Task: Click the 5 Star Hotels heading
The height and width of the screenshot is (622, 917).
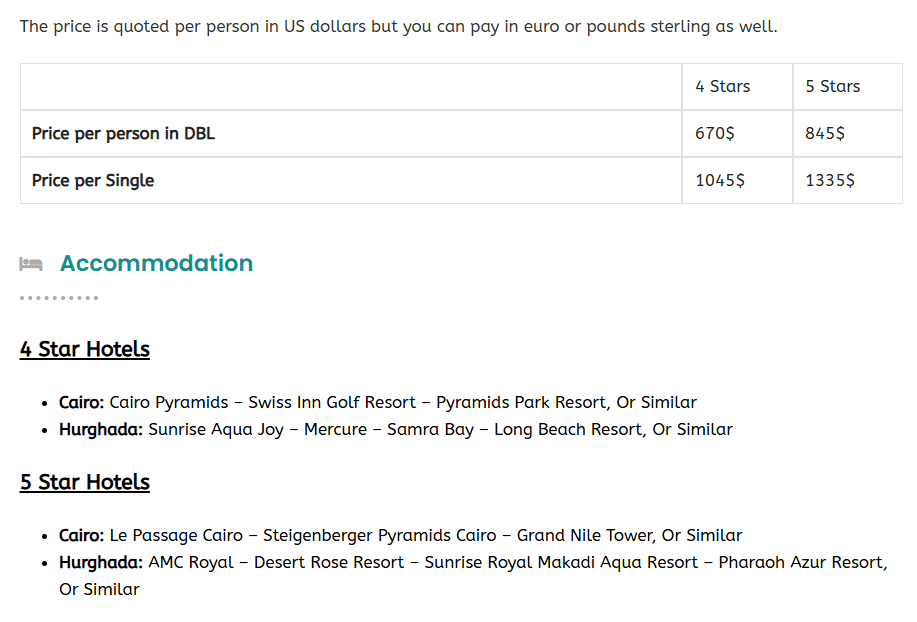Action: tap(85, 482)
